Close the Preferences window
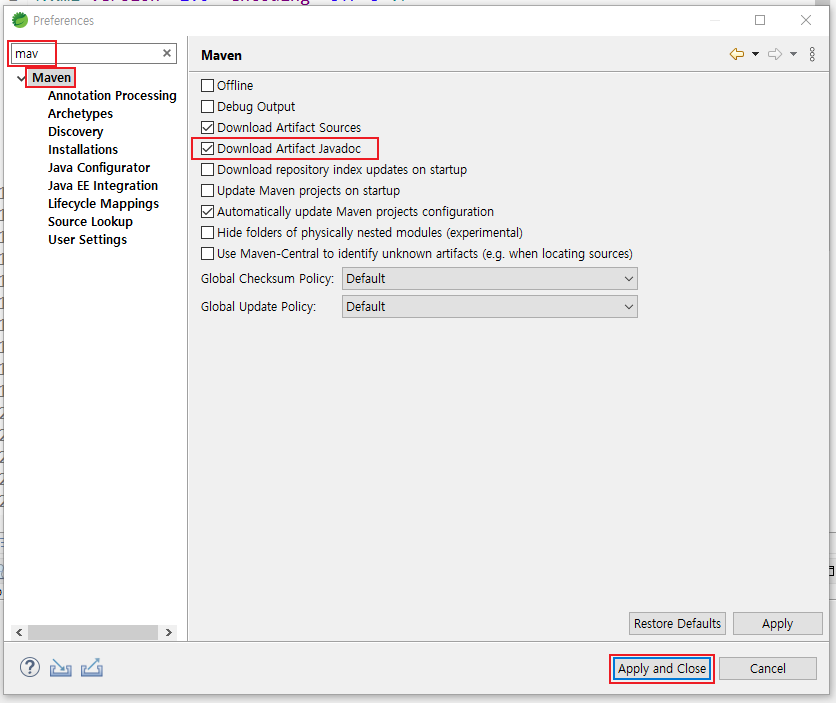This screenshot has height=703, width=836. pos(806,20)
